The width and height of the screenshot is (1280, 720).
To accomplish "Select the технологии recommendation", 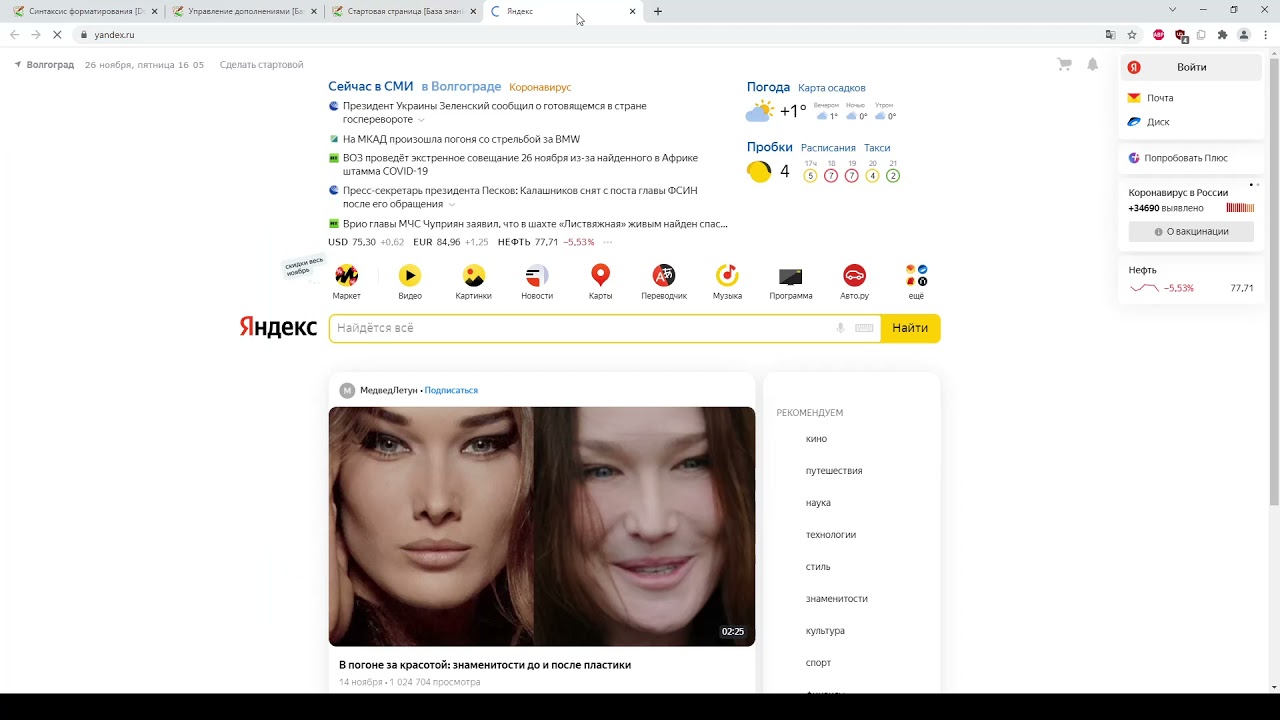I will coord(831,535).
